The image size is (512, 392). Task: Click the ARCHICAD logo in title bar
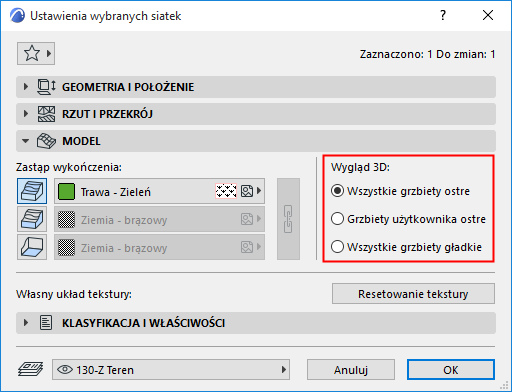(17, 16)
